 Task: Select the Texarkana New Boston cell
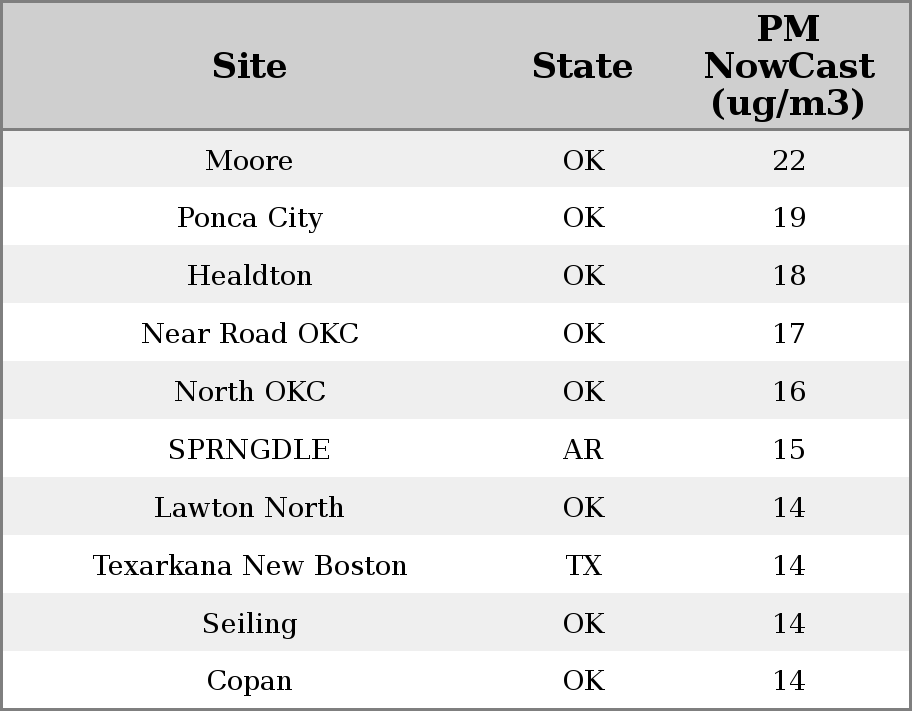(249, 565)
